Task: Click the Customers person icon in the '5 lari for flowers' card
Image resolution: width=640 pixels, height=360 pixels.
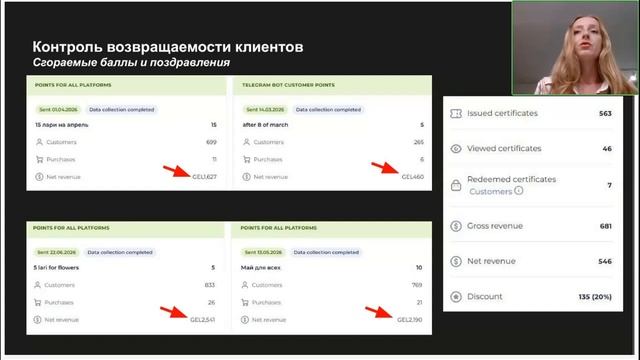Action: (x=38, y=285)
